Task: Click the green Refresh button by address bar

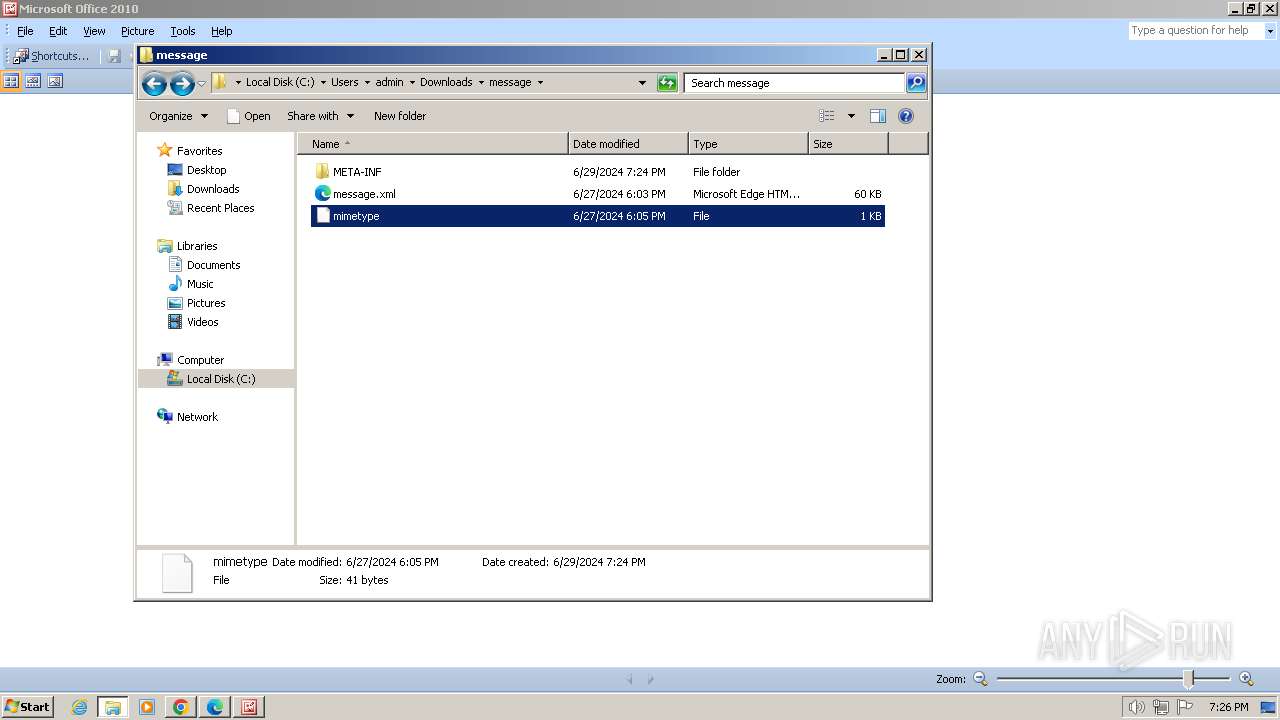Action: point(667,83)
